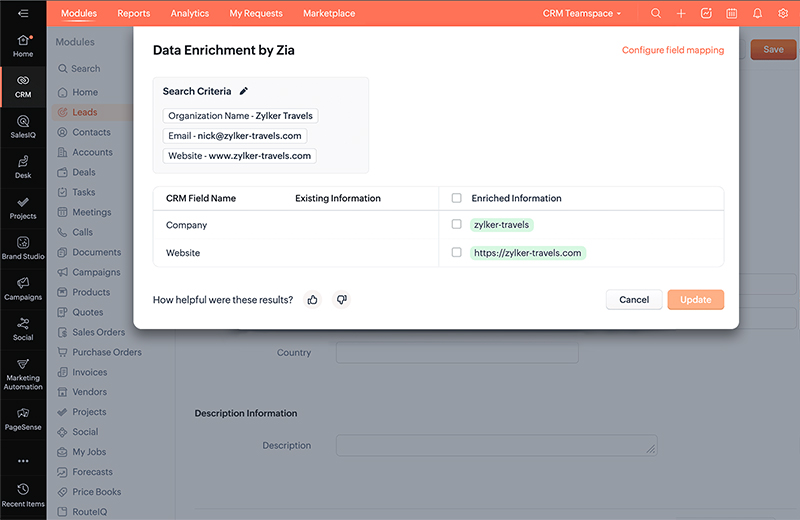Check the Enriched Information select-all checkbox

[457, 198]
